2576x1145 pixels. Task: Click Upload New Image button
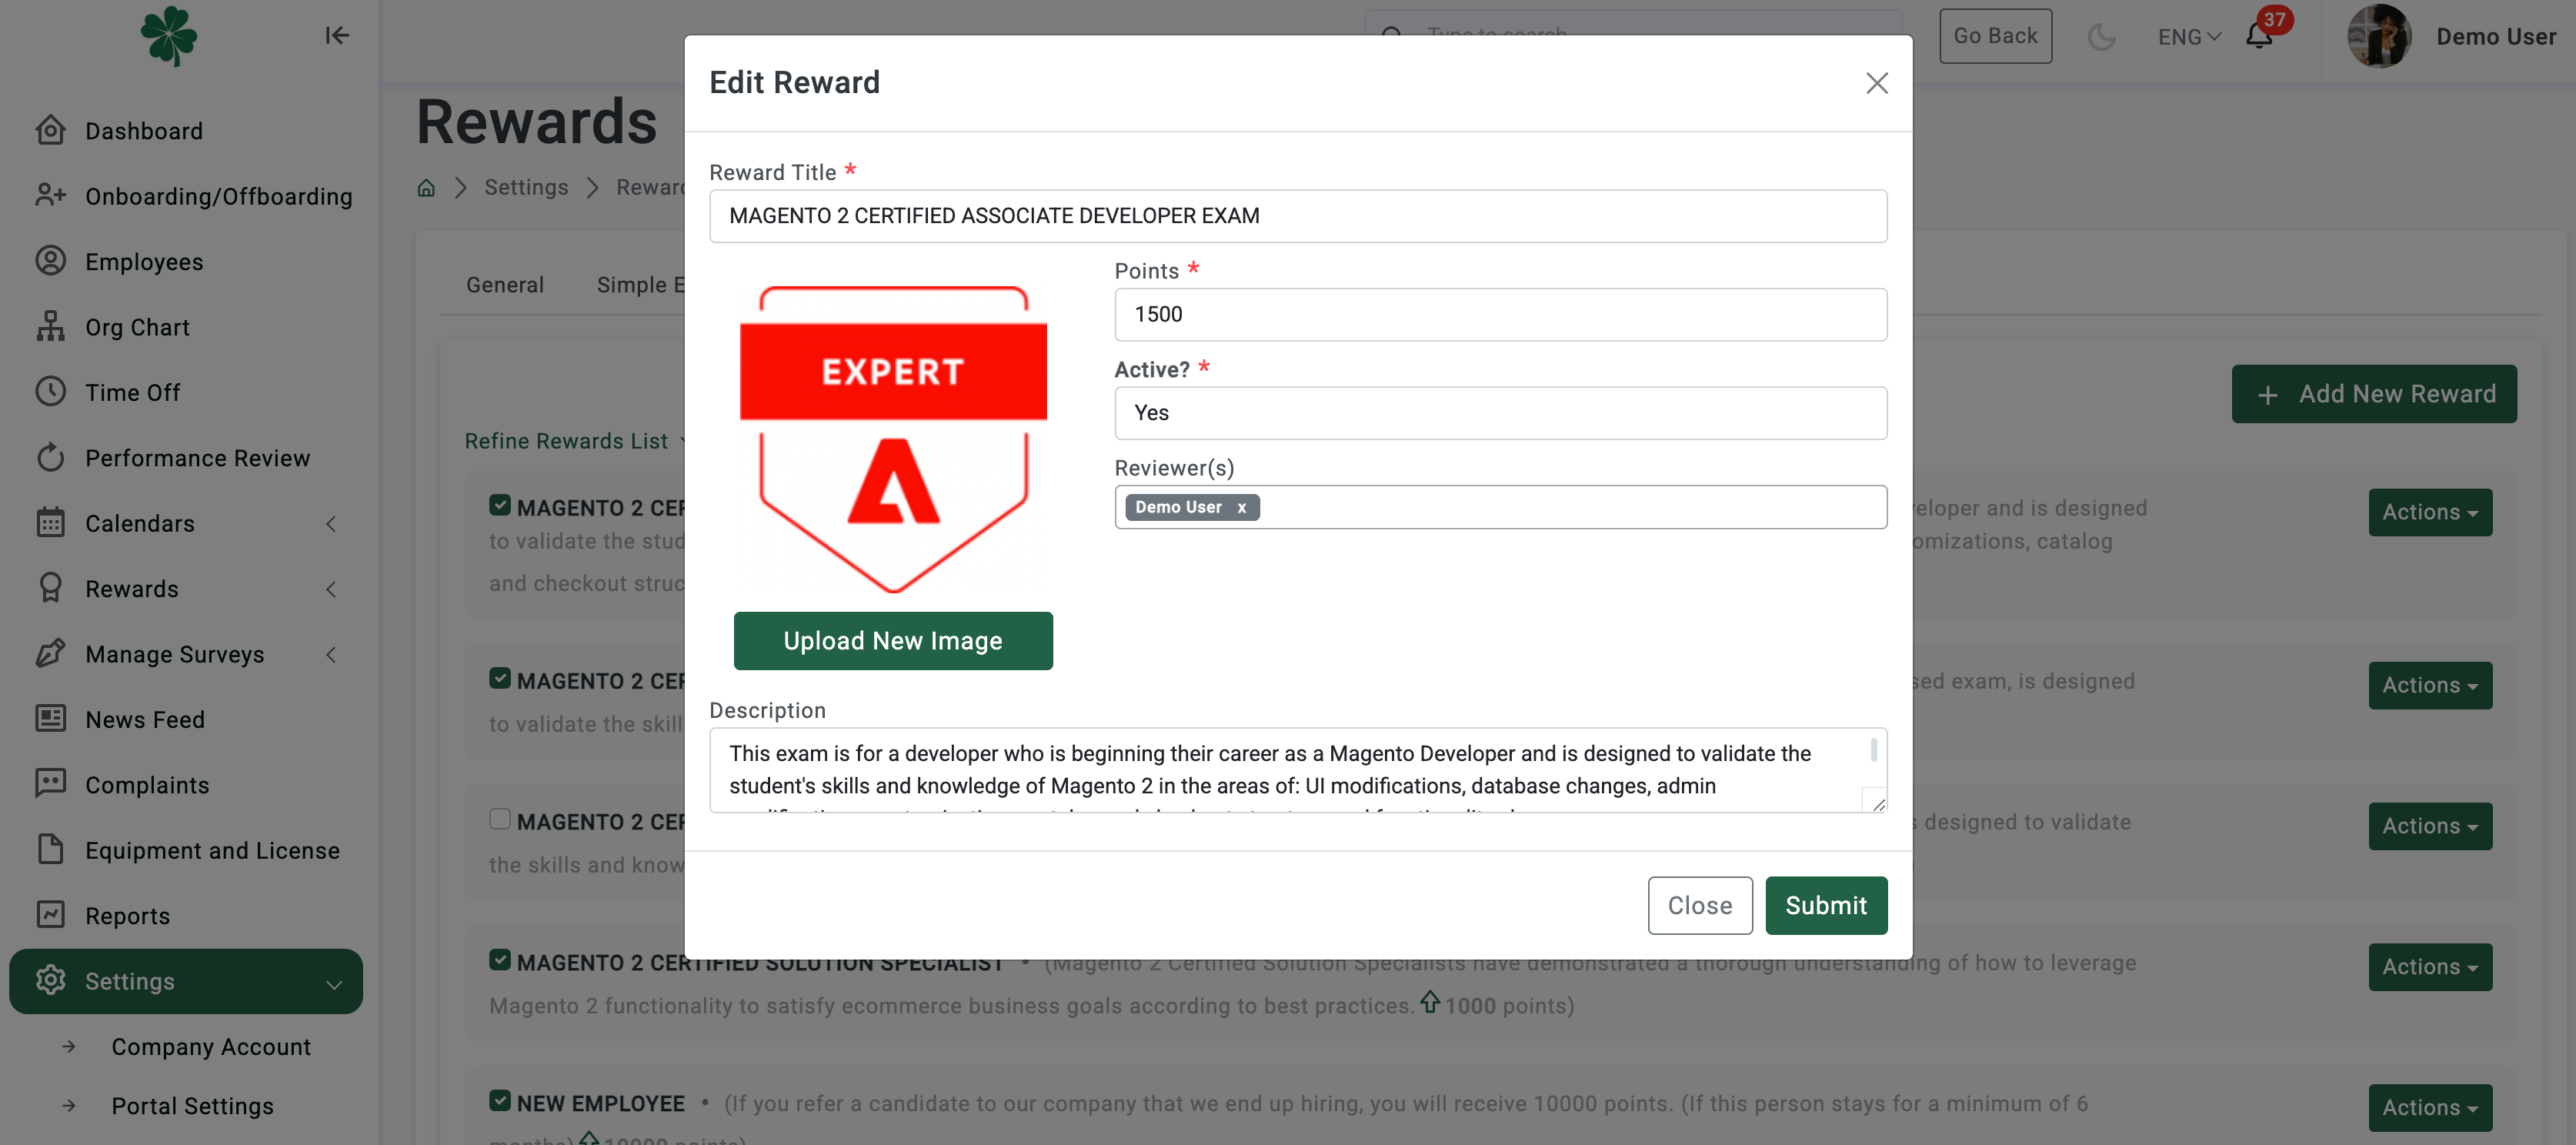click(893, 640)
